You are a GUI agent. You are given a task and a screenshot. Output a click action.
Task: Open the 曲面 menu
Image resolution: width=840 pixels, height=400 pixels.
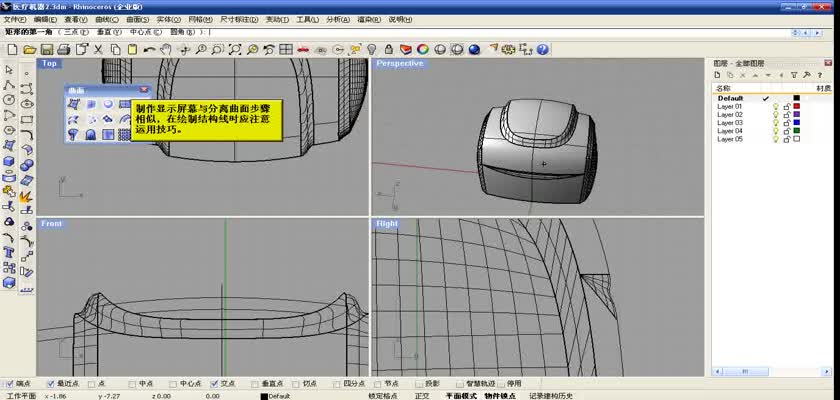point(136,19)
